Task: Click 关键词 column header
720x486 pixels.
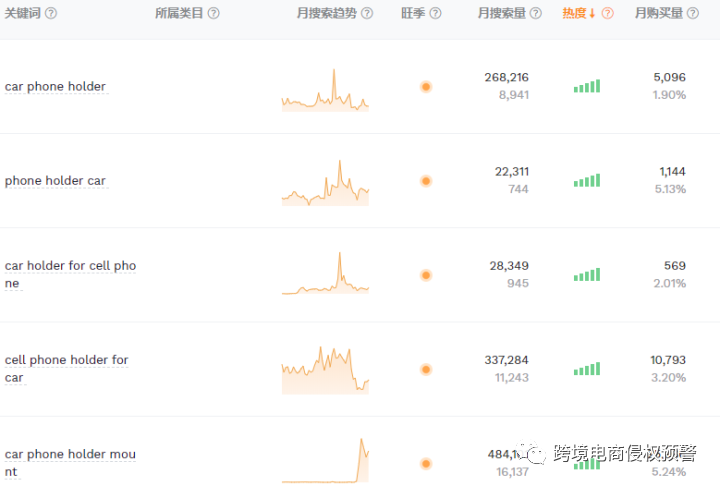Action: [22, 13]
